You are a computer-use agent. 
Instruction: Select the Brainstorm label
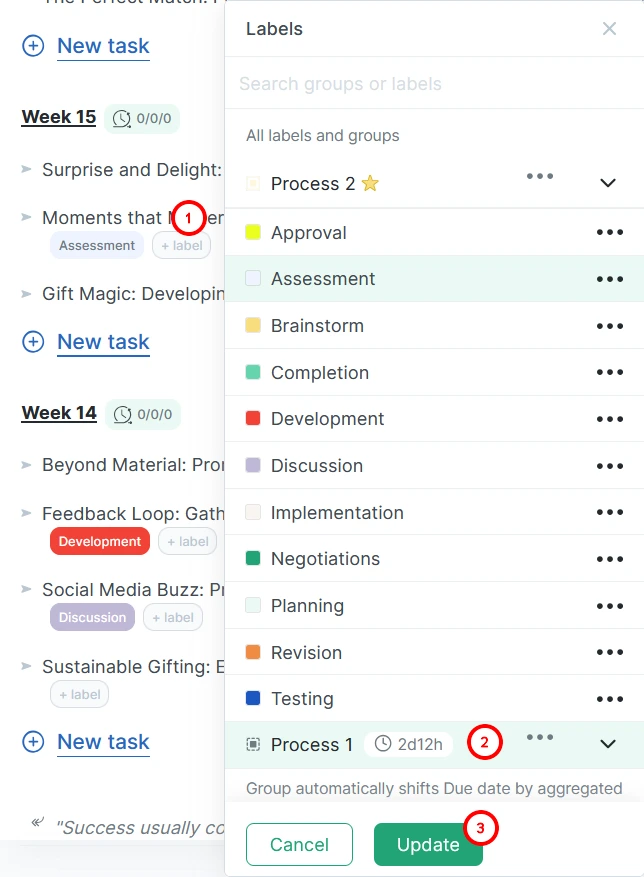(317, 326)
